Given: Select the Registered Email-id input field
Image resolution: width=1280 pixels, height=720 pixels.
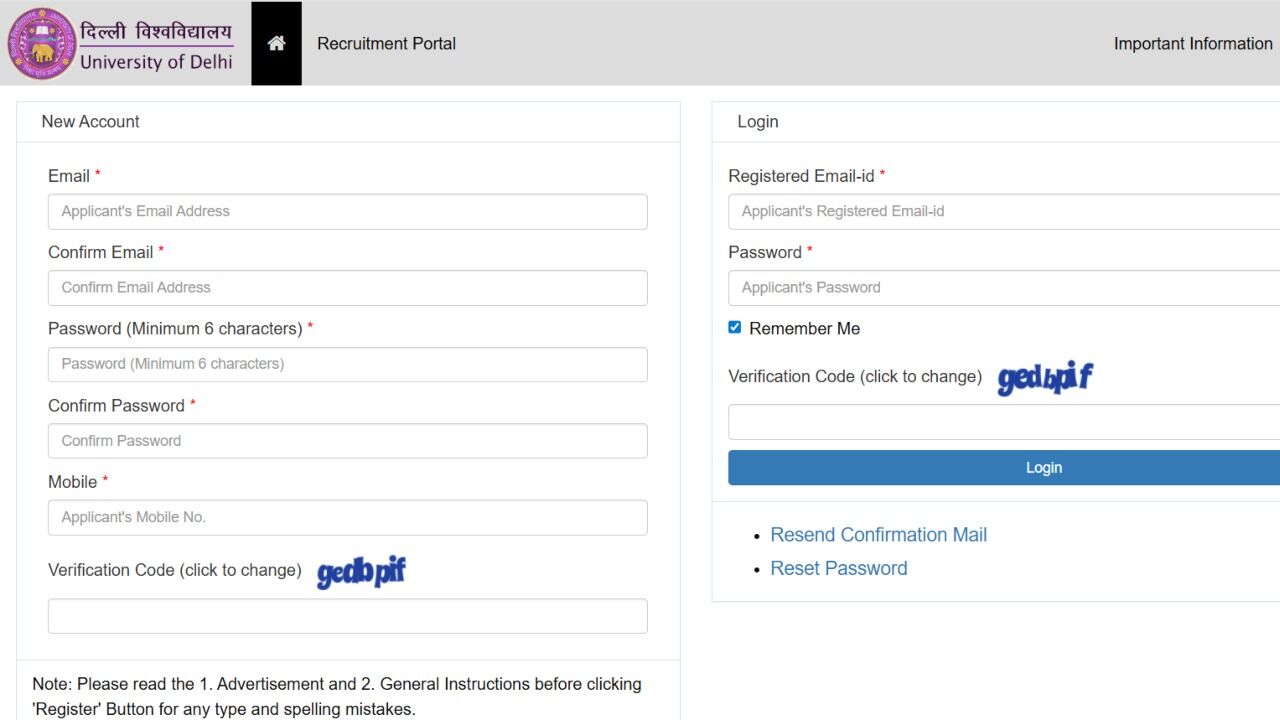Looking at the screenshot, I should (1003, 212).
